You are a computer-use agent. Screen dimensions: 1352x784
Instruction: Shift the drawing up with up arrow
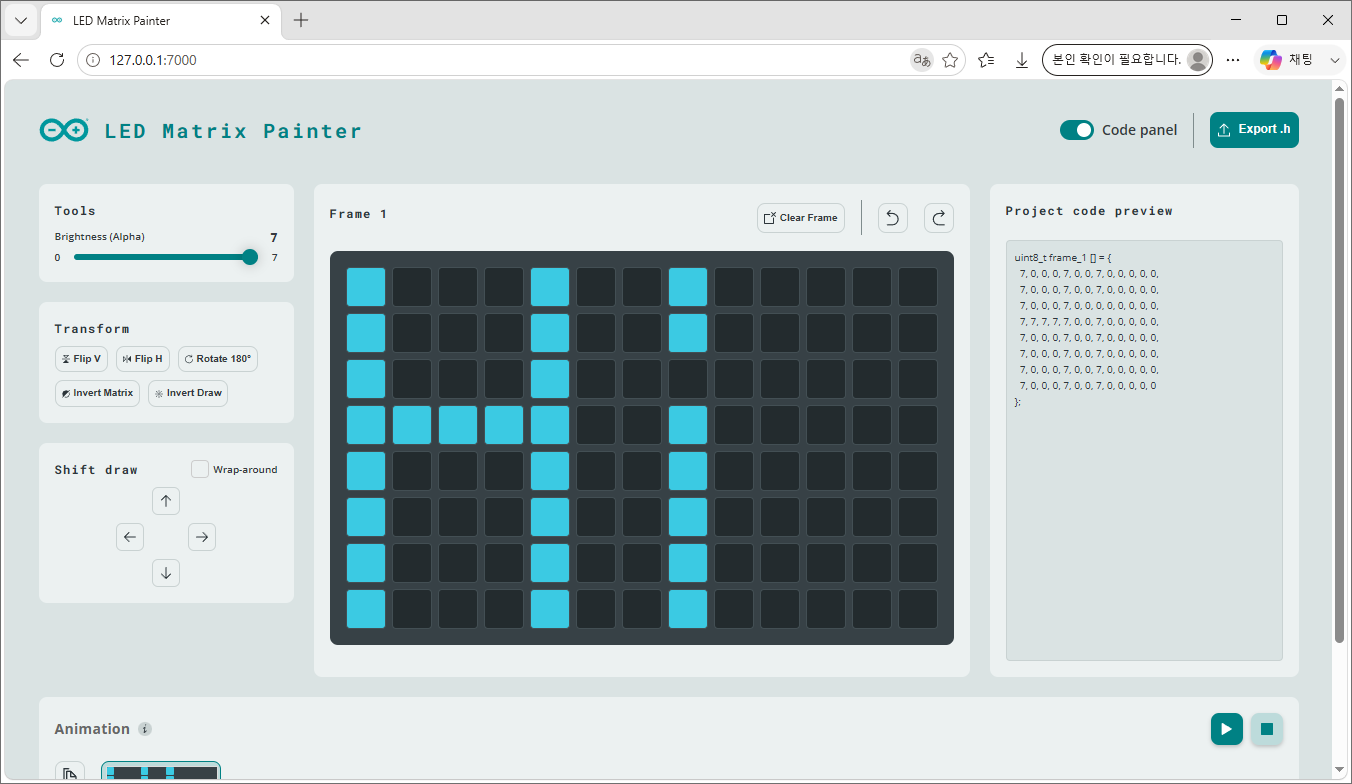click(x=166, y=501)
